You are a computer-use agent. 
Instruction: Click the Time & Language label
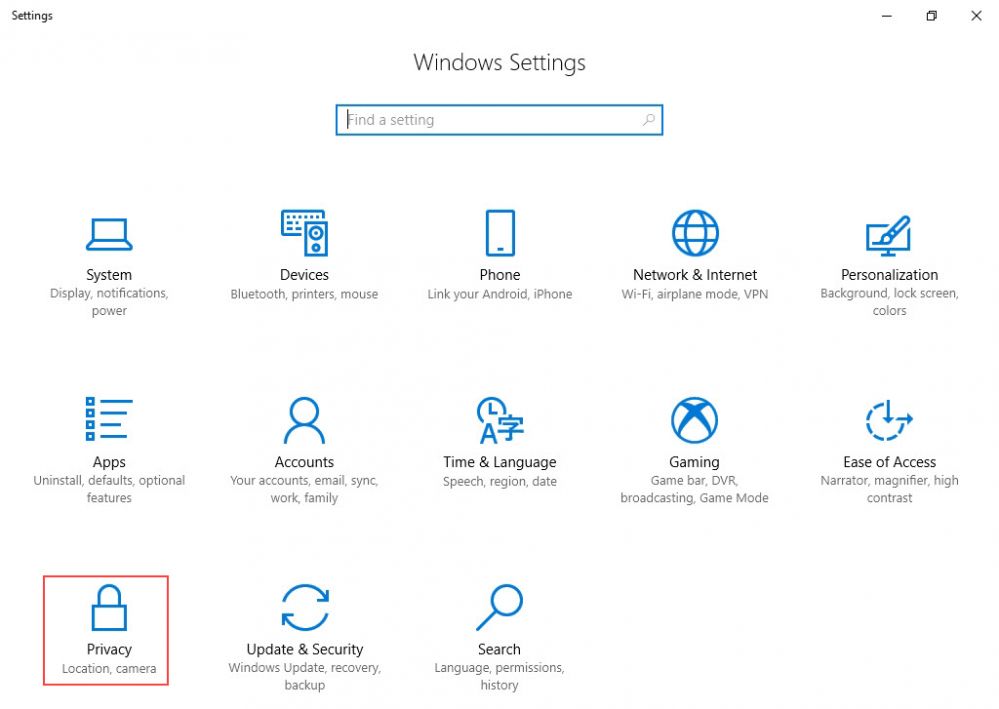pos(500,462)
